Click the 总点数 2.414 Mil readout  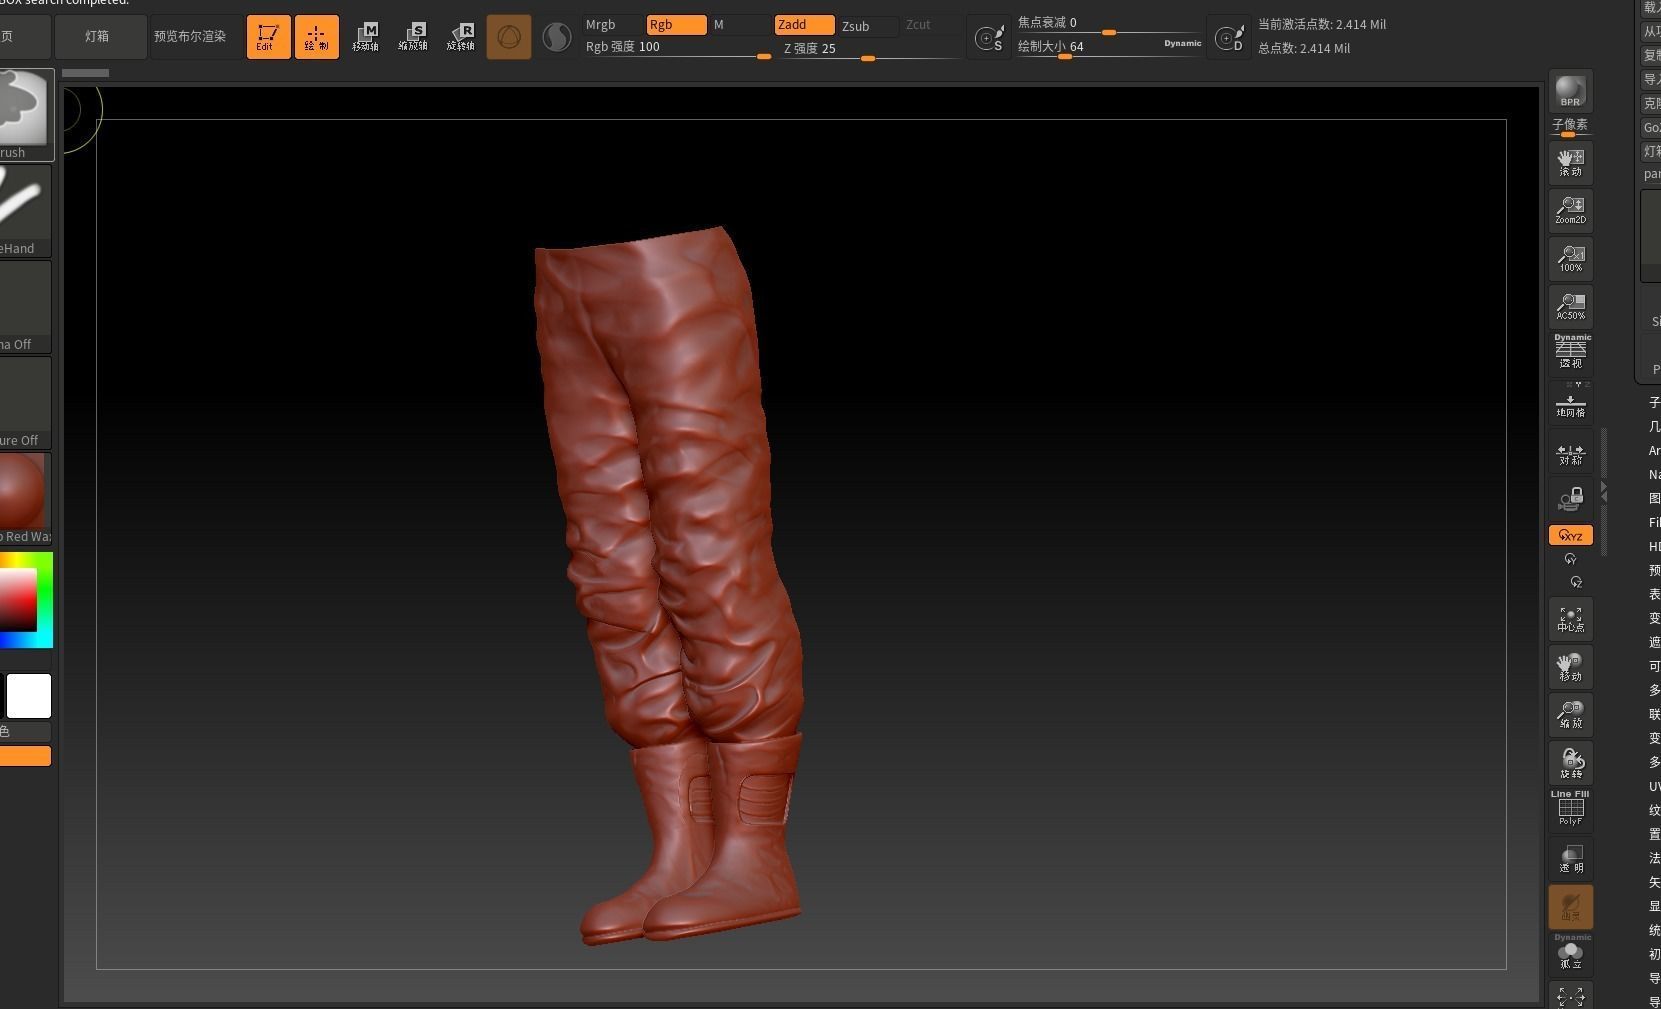pos(1304,48)
